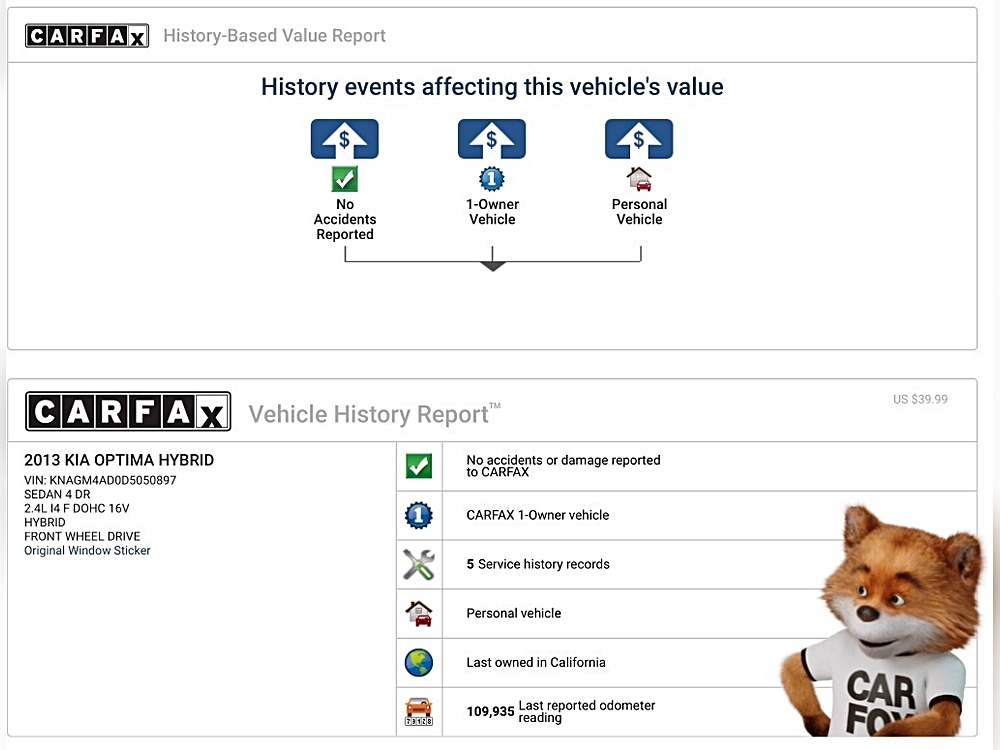Click the house icon in the Personal vehicle row
1000x750 pixels.
(418, 614)
